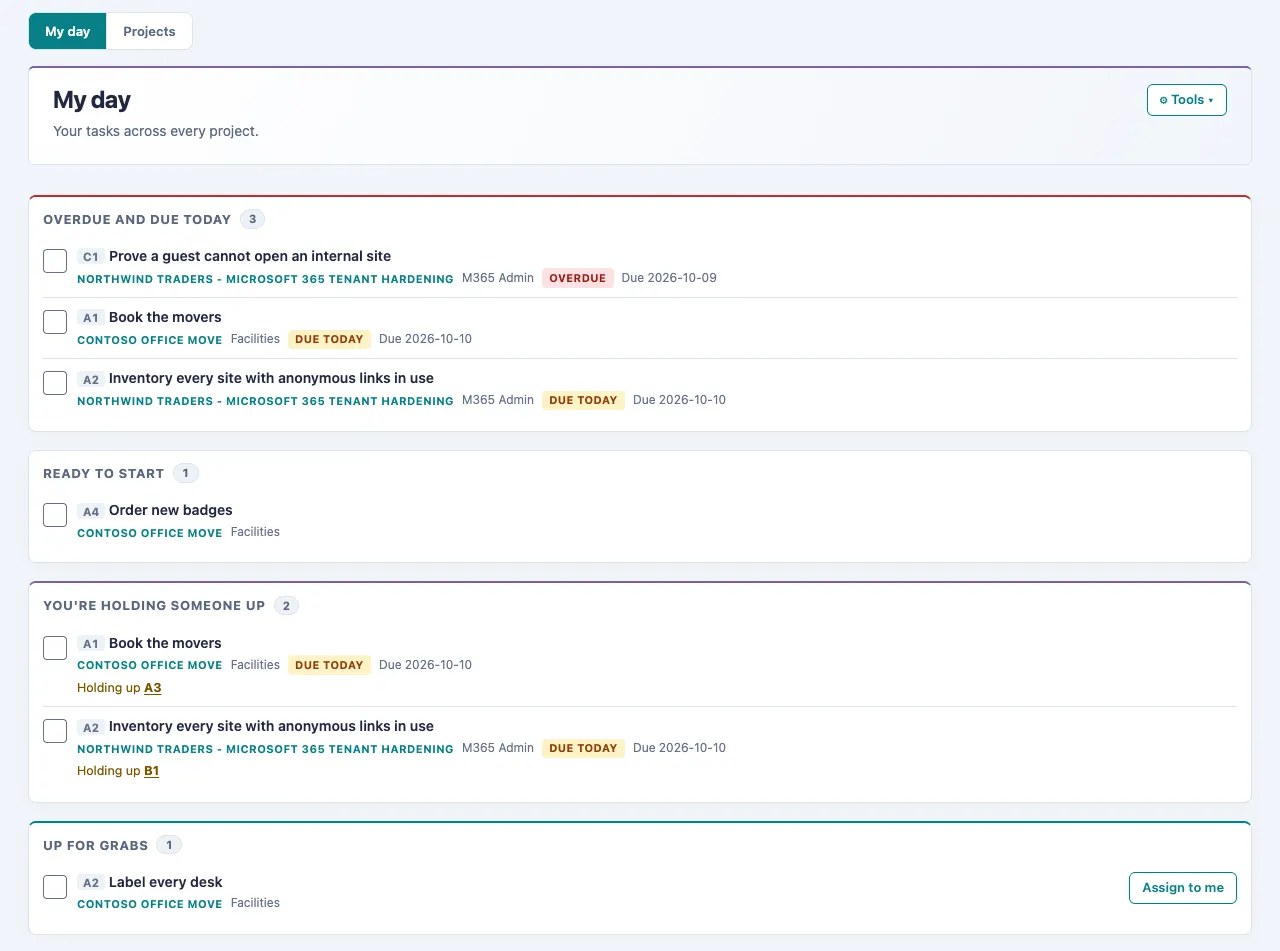Click the C1 task code badge
The image size is (1280, 951).
point(91,257)
